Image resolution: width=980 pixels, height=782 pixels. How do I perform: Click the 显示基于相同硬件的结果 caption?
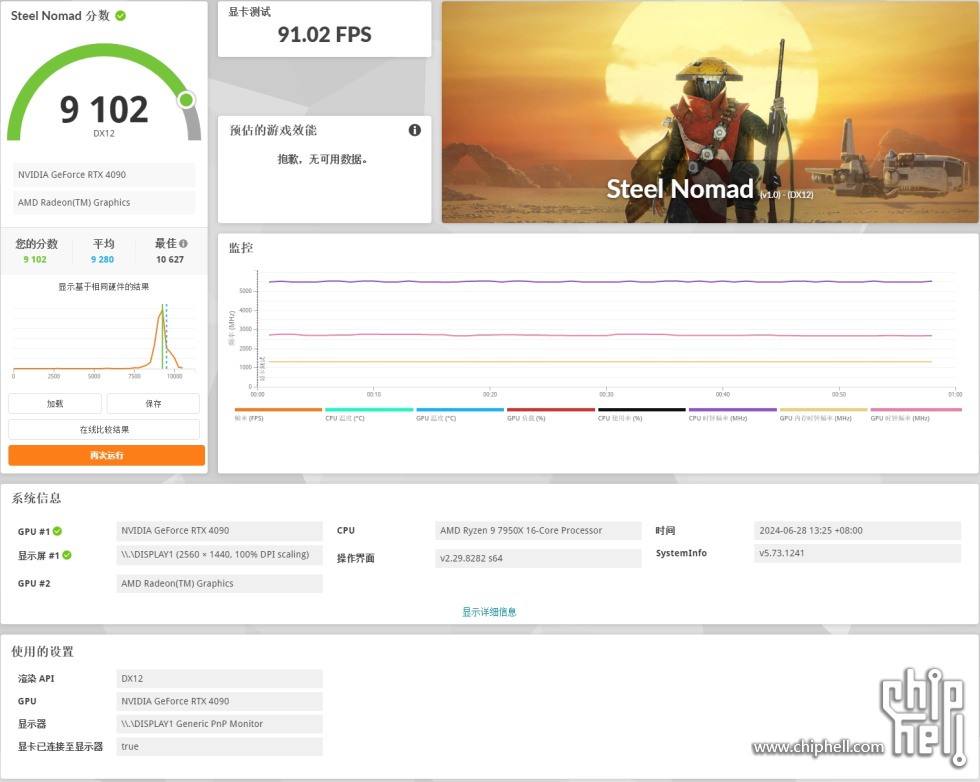point(104,287)
